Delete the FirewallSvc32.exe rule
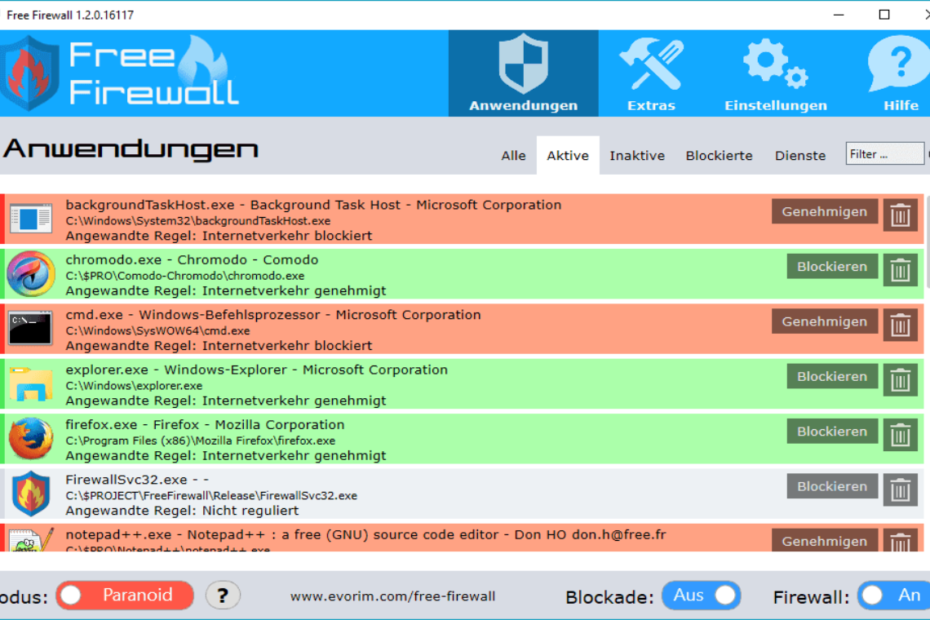Viewport: 930px width, 620px height. pyautogui.click(x=900, y=490)
